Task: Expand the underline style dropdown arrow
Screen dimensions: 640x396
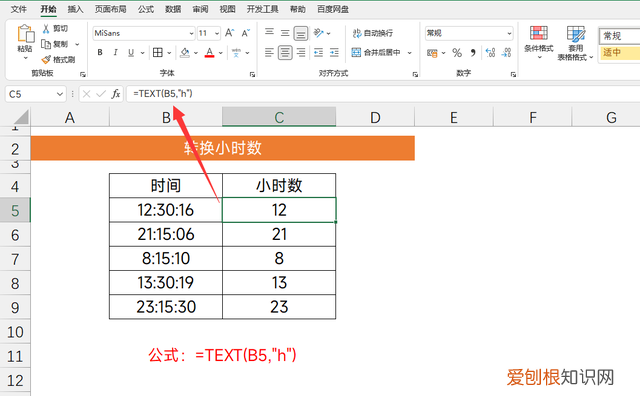Action: [x=142, y=53]
